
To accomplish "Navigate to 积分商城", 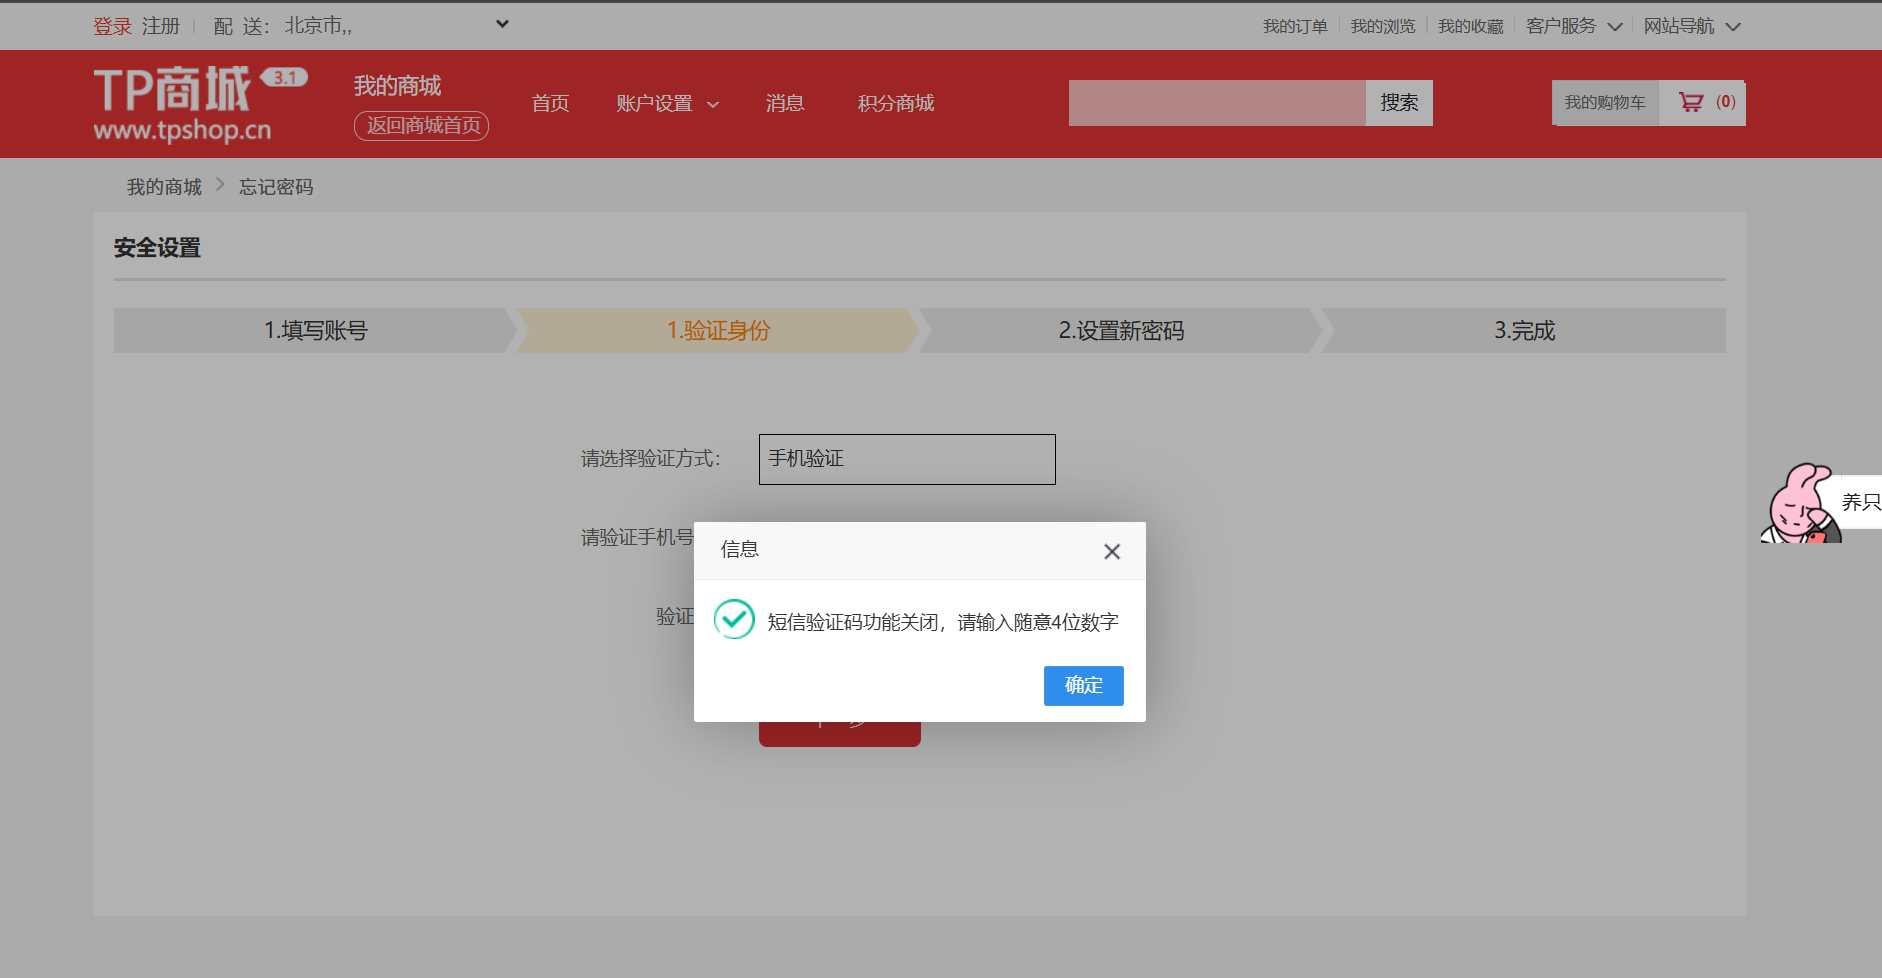I will click(x=894, y=103).
